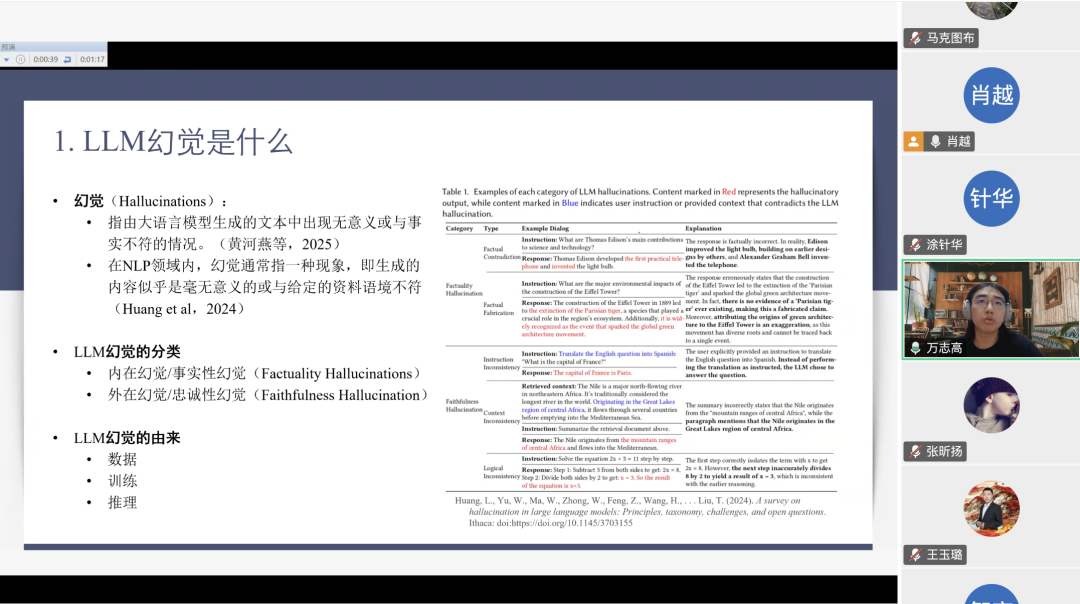The width and height of the screenshot is (1080, 604).
Task: Click the Faithfulness Hallucination category cell
Action: (464, 405)
